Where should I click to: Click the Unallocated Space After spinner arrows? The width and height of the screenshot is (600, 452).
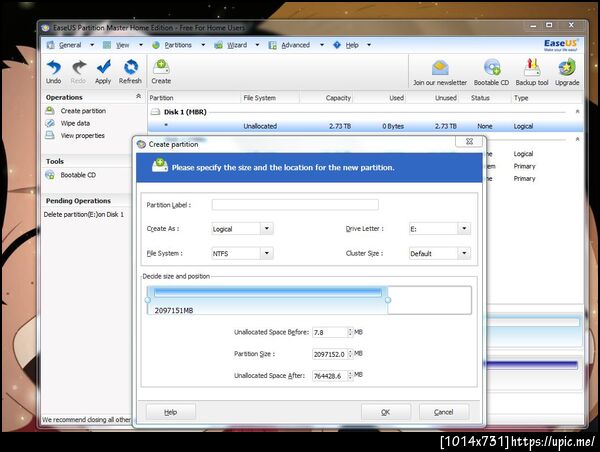(350, 376)
